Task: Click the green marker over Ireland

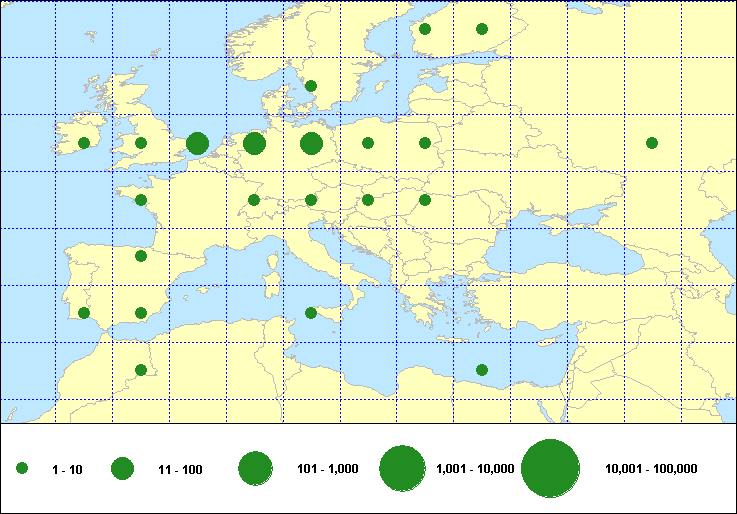Action: 84,143
